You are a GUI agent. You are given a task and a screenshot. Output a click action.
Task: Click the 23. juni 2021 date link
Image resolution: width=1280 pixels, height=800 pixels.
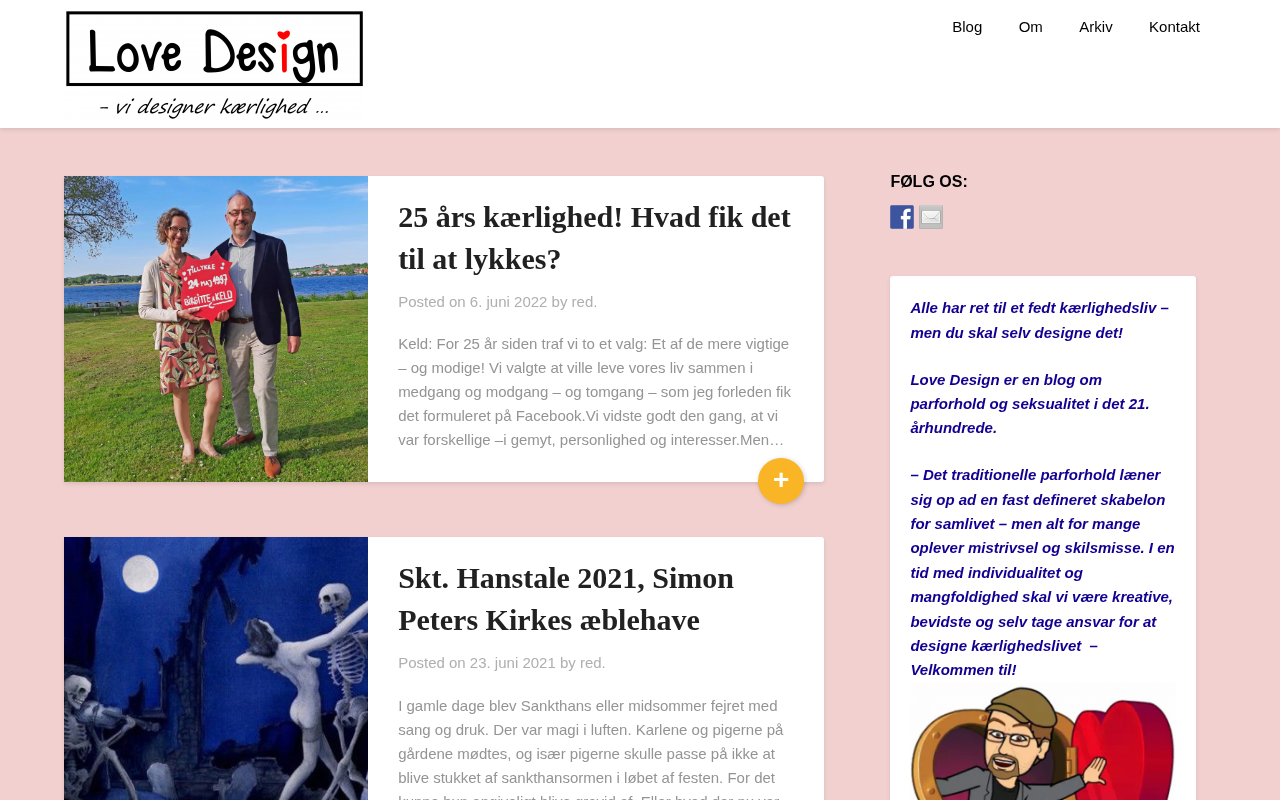point(513,663)
